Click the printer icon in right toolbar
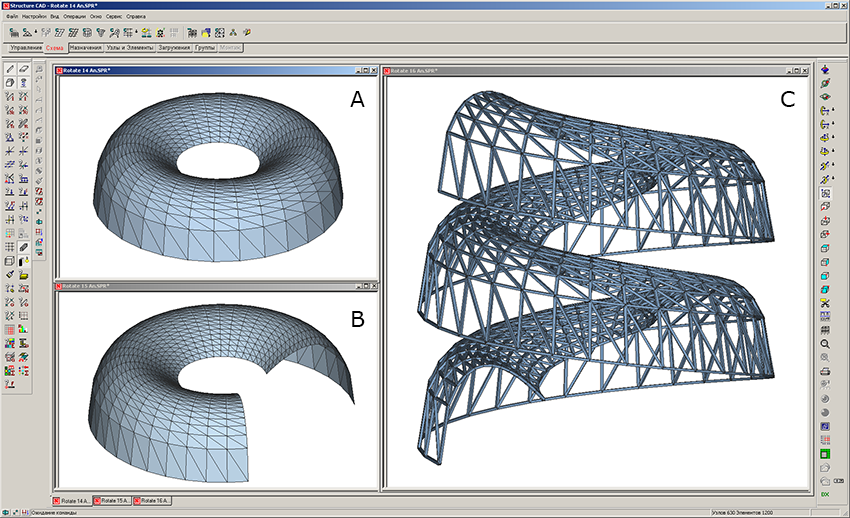Screen dimensions: 850x518 825,371
